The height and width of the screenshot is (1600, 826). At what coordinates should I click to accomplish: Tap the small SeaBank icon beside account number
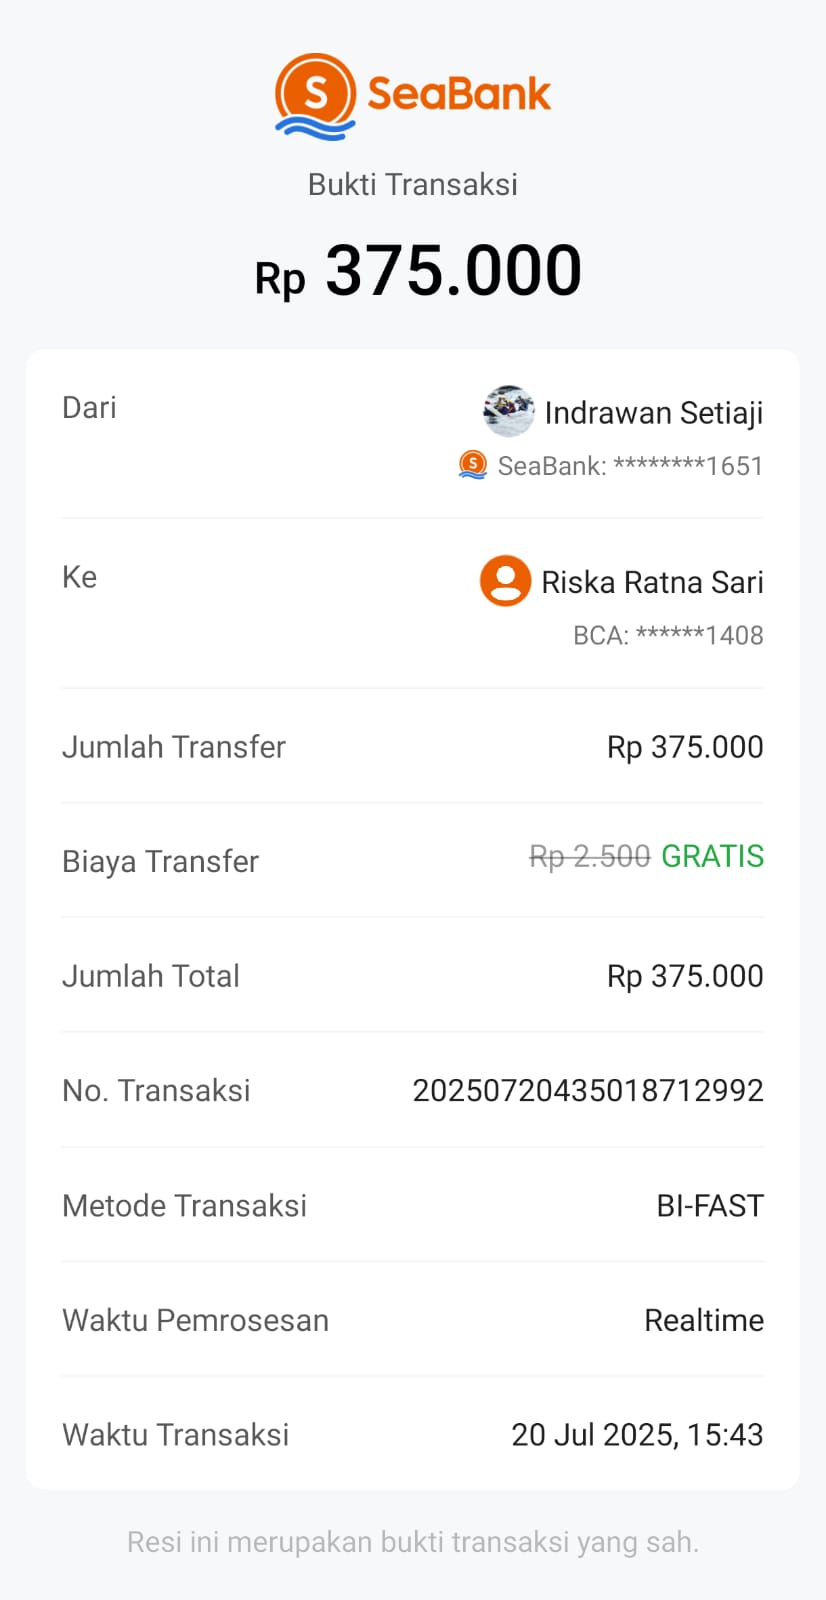[x=472, y=465]
